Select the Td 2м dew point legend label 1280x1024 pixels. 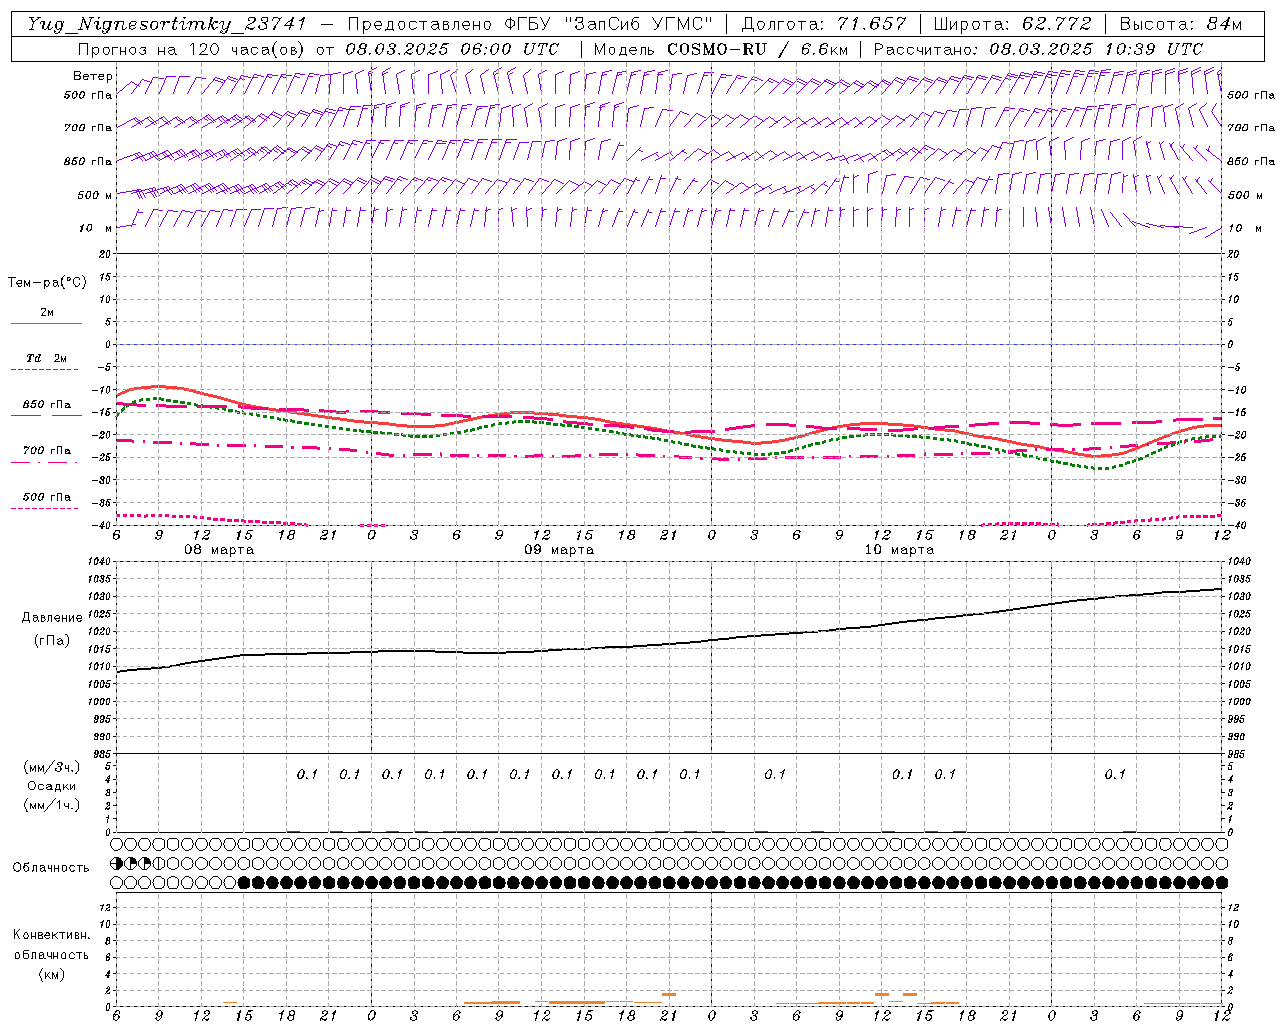(47, 358)
